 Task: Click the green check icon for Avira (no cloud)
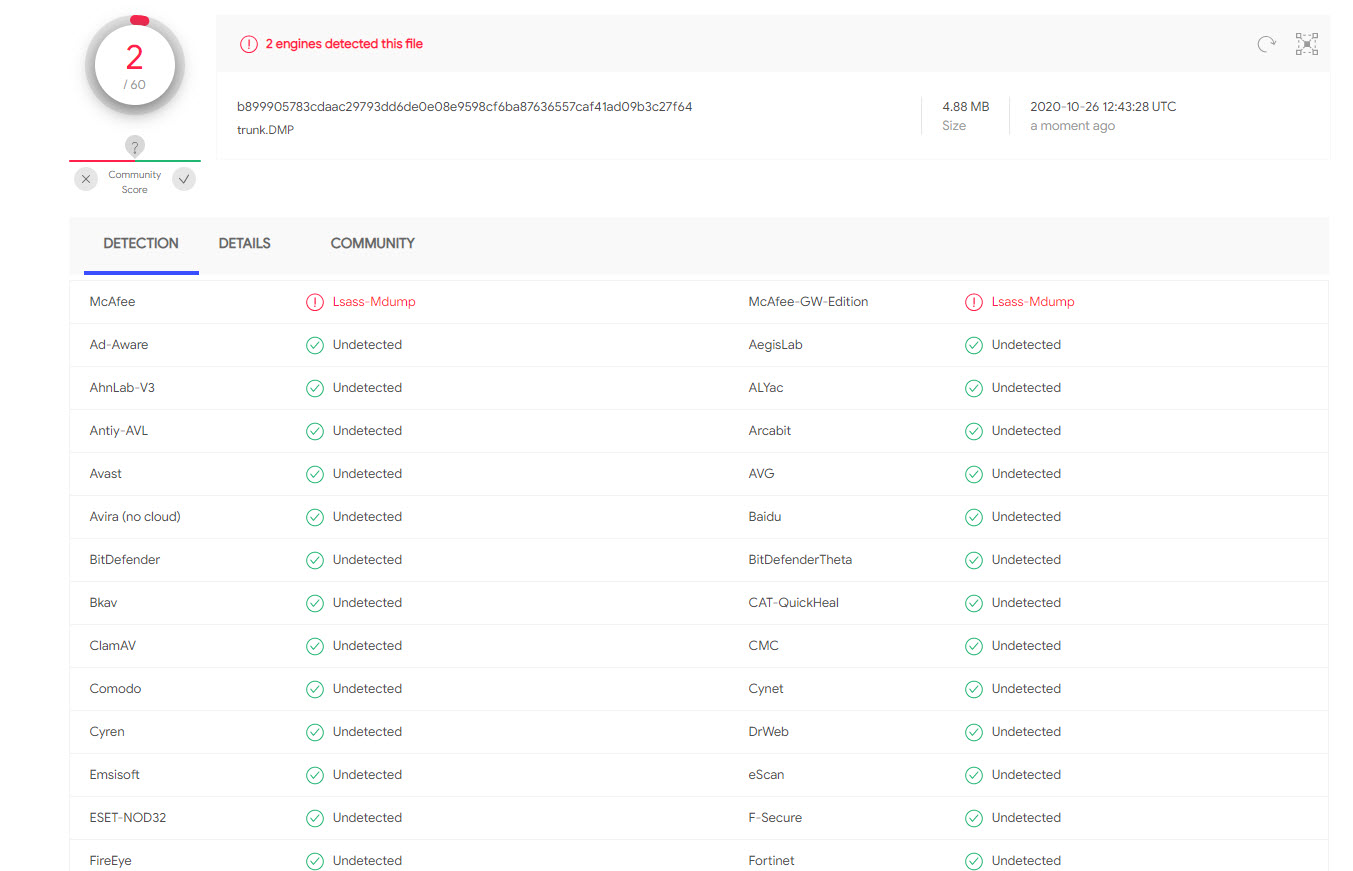(x=315, y=517)
